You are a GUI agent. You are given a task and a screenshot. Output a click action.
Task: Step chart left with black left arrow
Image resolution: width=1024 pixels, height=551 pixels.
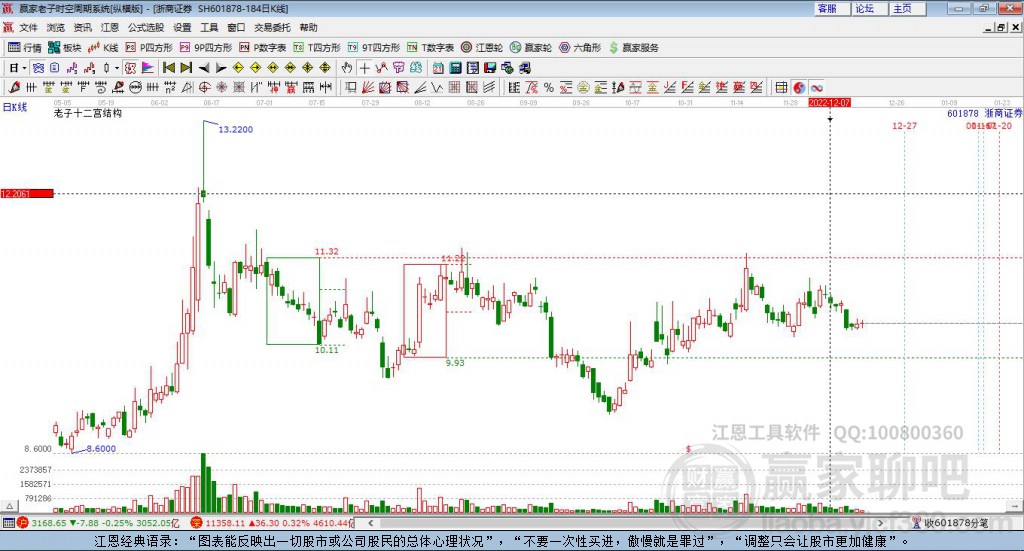coord(204,68)
